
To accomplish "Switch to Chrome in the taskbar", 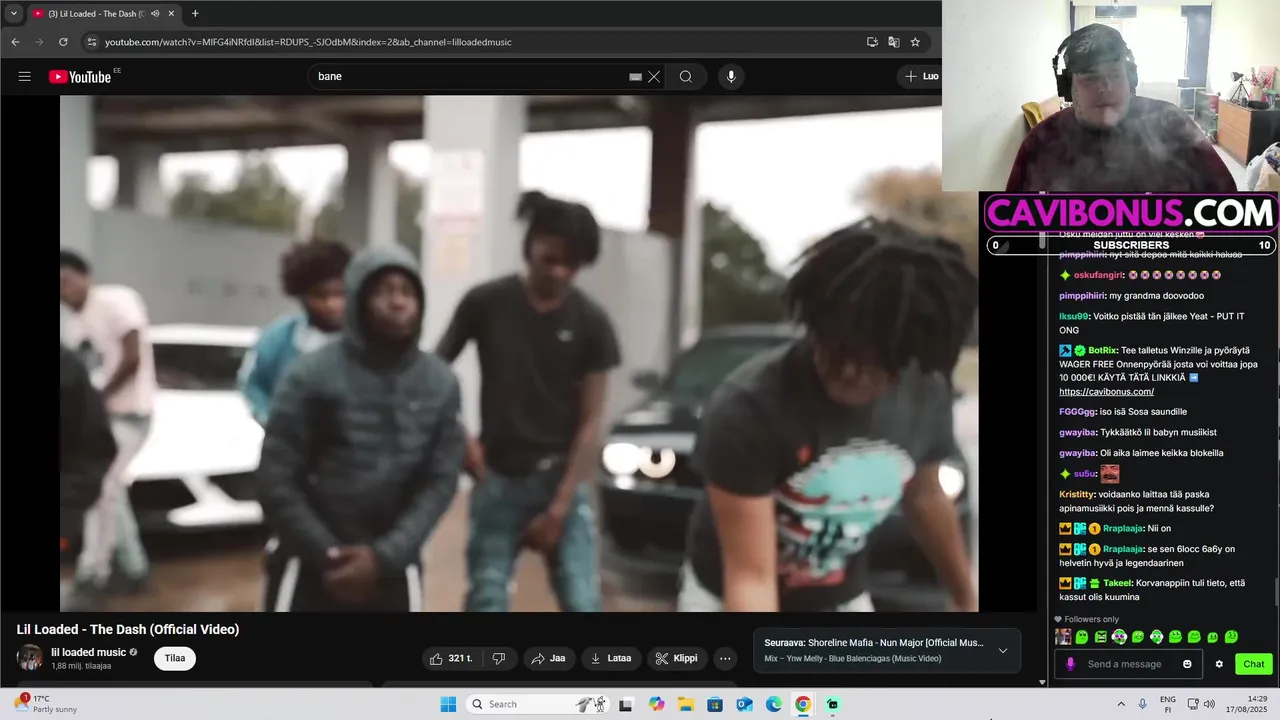I will [803, 704].
